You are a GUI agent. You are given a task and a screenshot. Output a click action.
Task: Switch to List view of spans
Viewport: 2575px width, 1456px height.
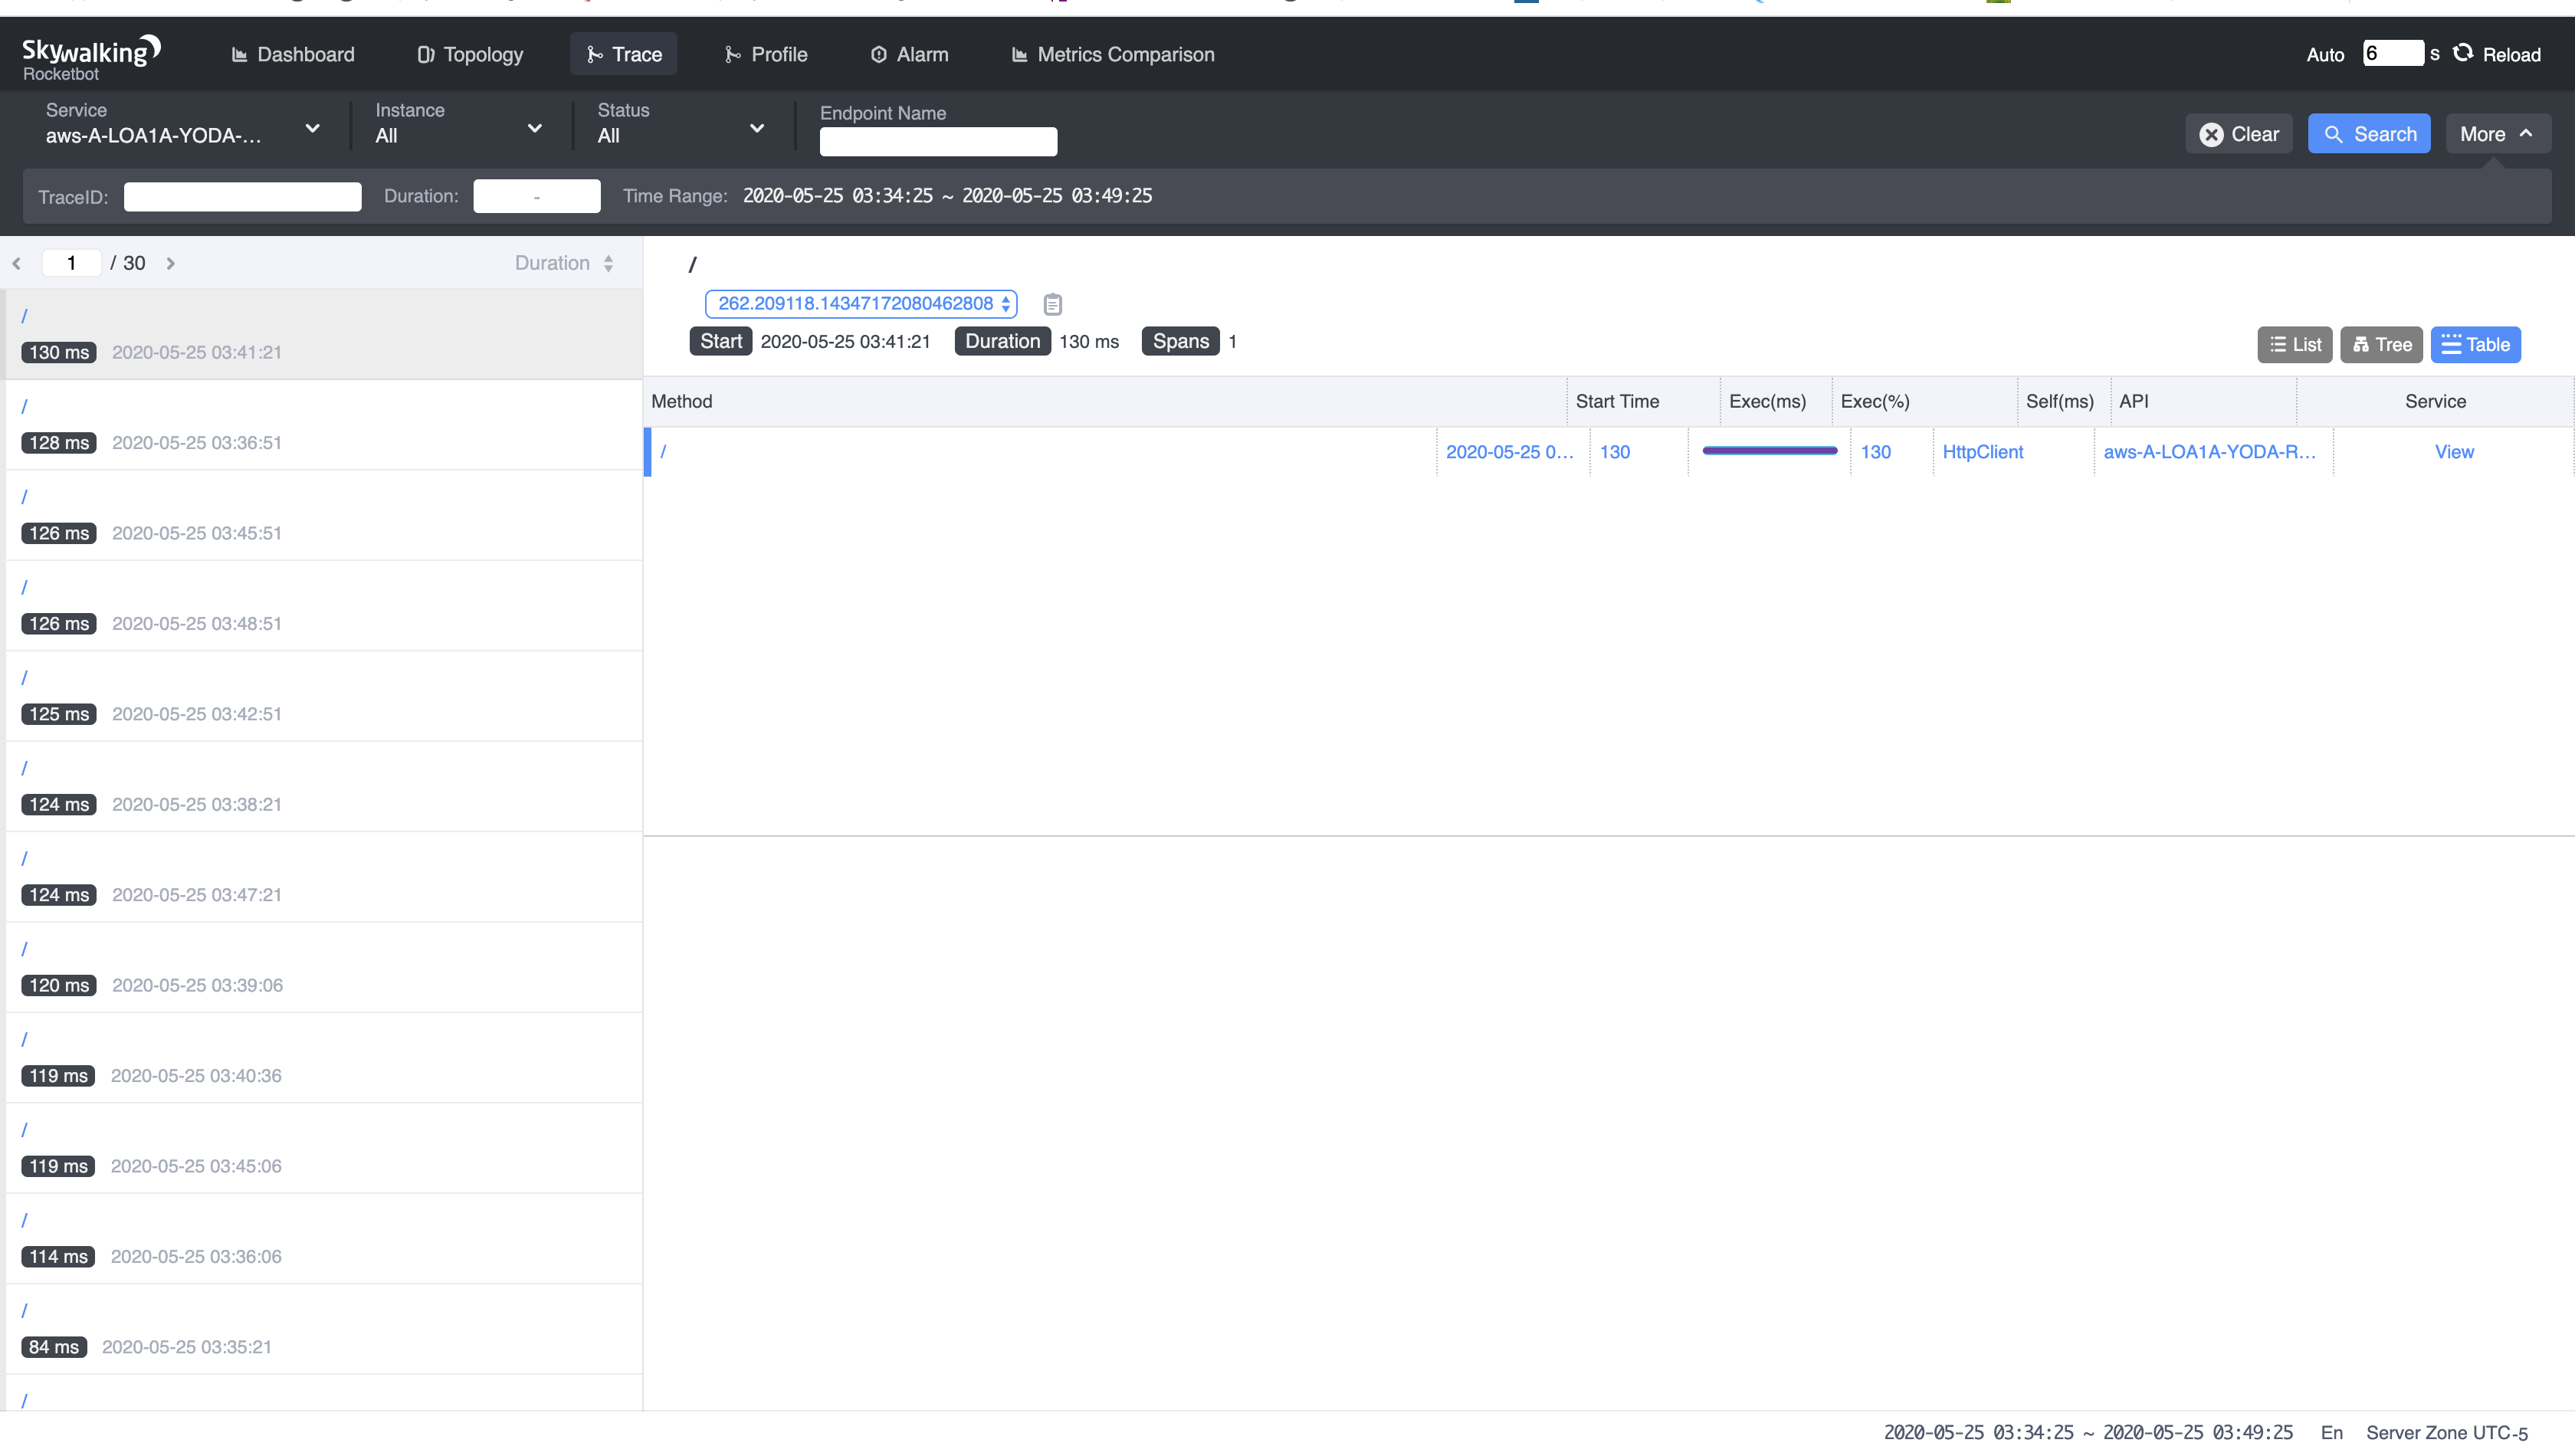tap(2295, 344)
